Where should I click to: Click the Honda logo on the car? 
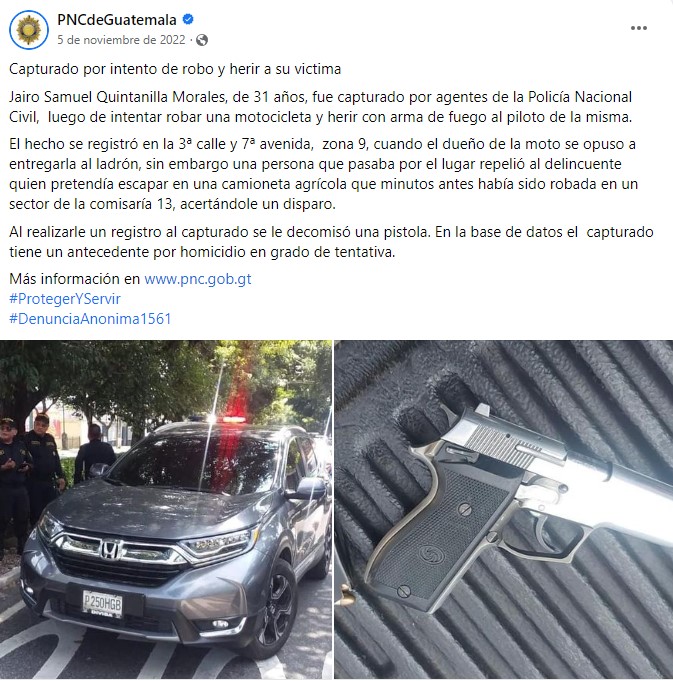click(111, 549)
